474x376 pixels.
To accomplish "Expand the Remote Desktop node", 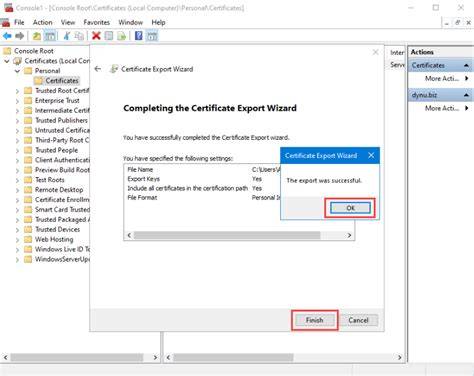I will pos(17,190).
